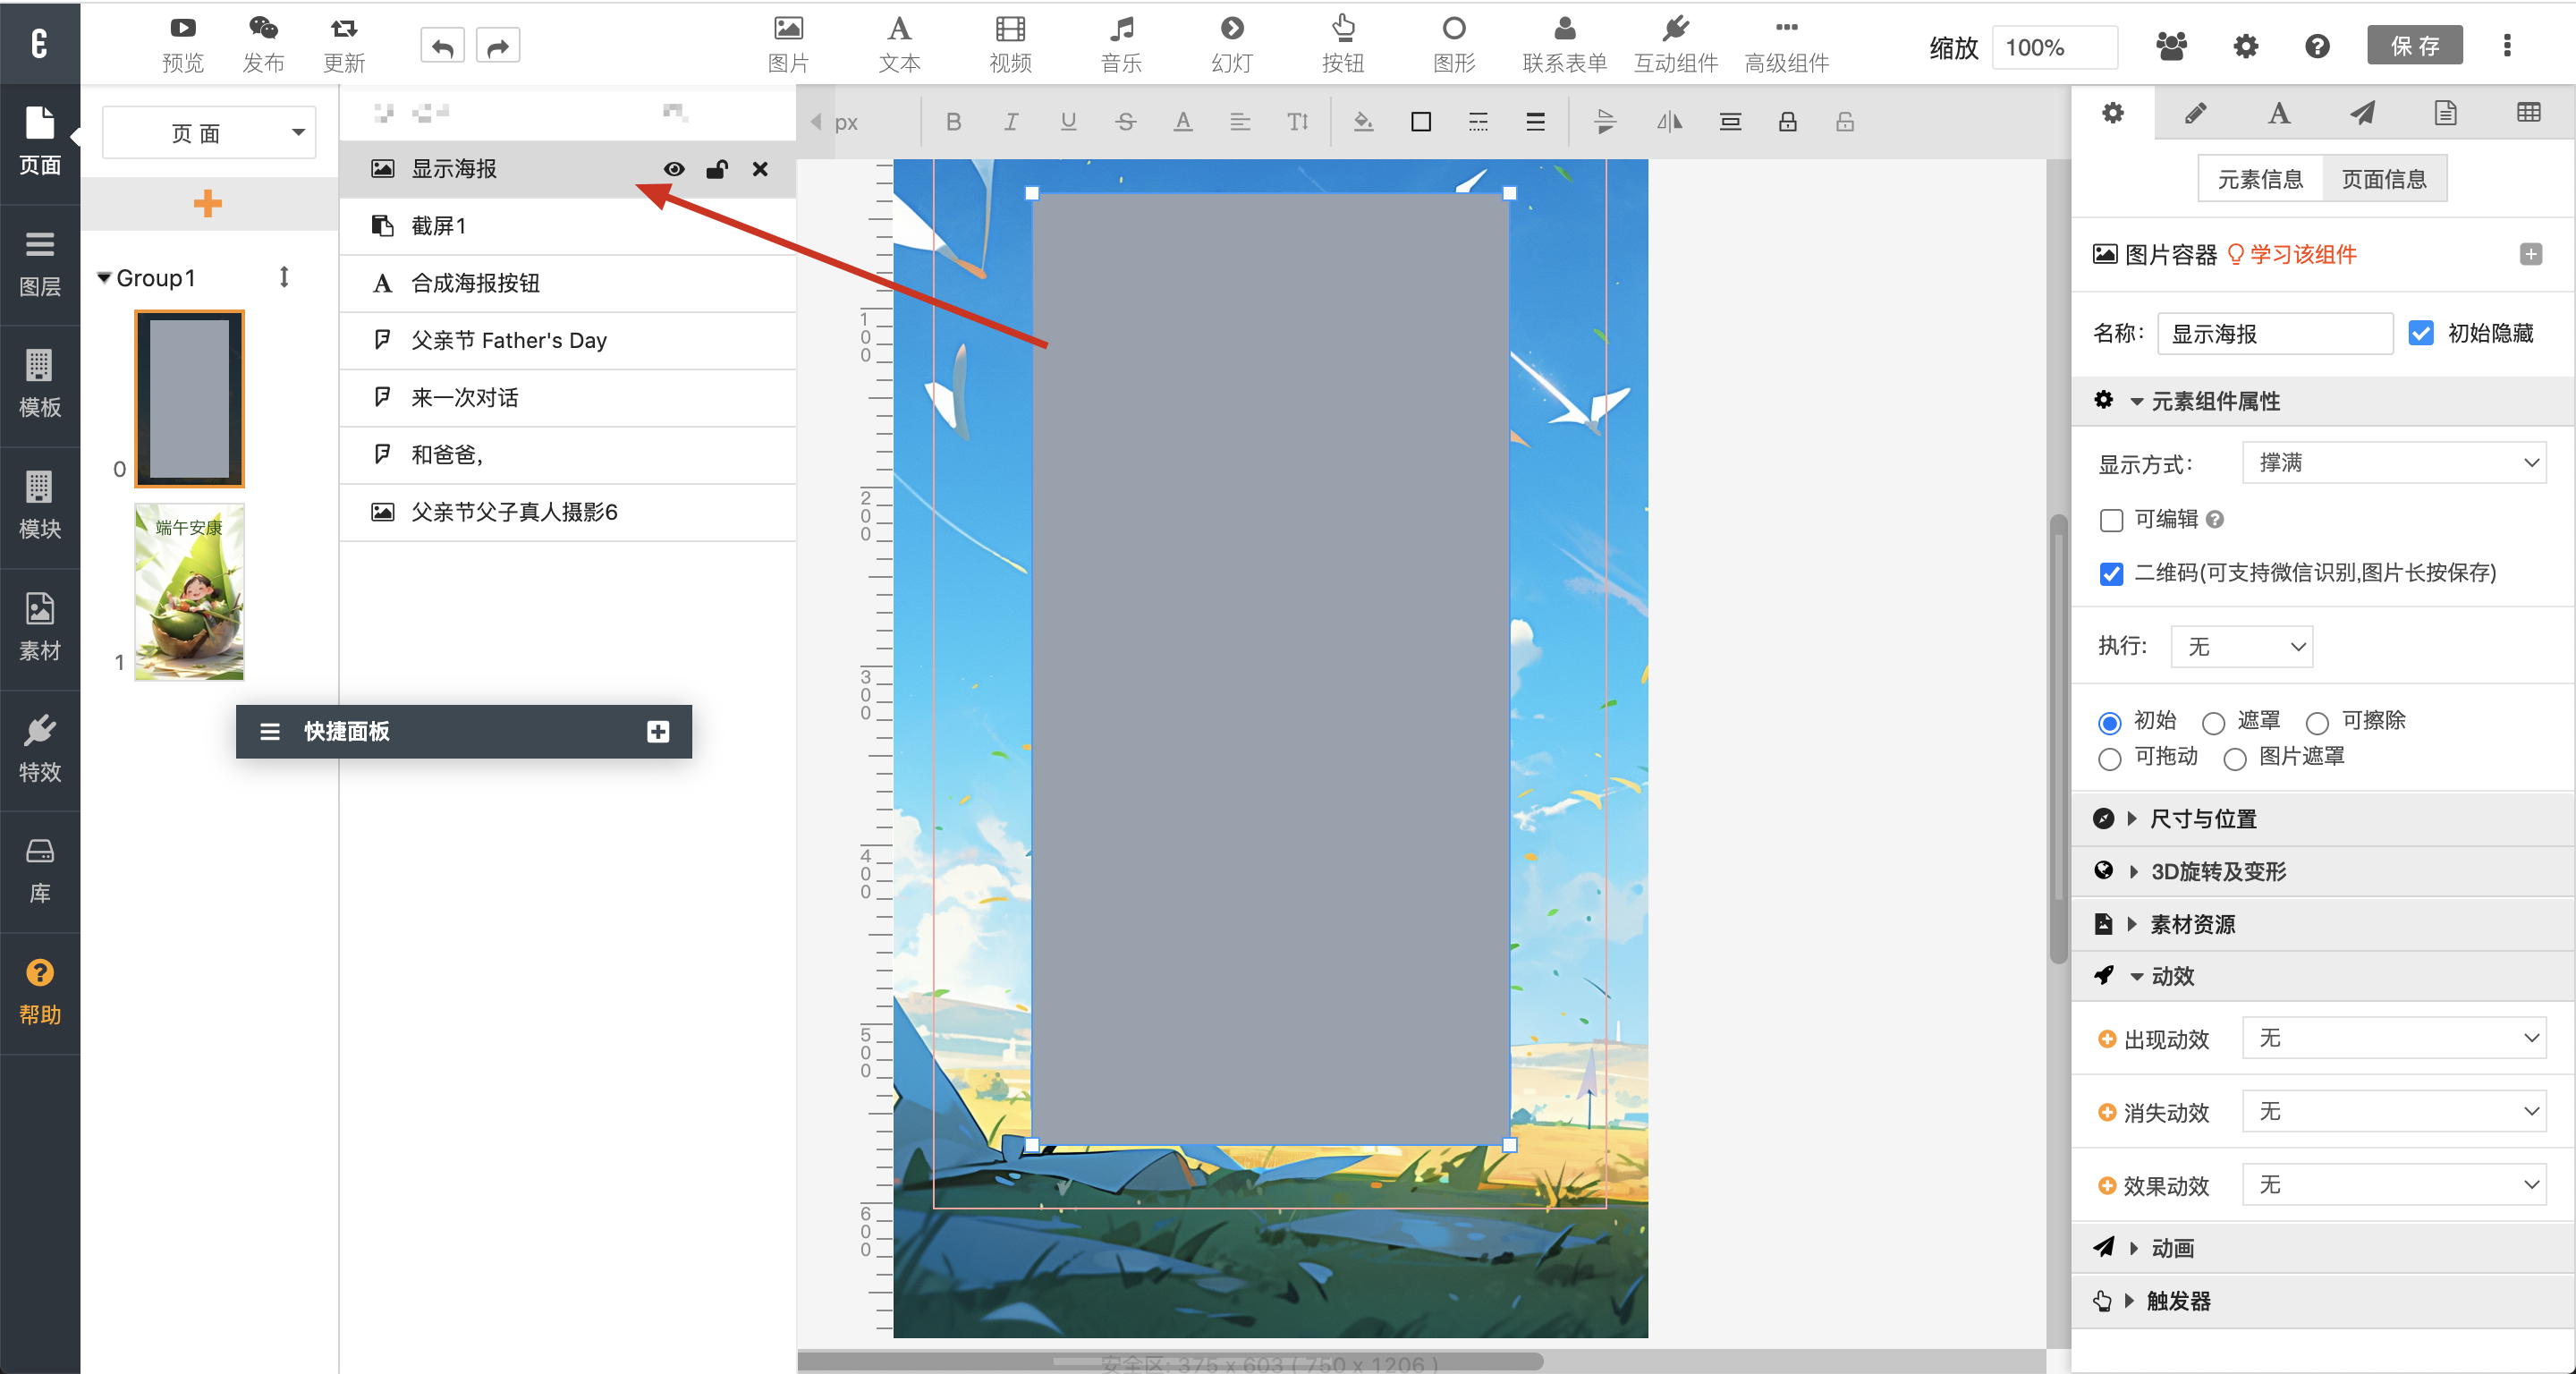Enable the 可编辑 checkbox

[2111, 520]
